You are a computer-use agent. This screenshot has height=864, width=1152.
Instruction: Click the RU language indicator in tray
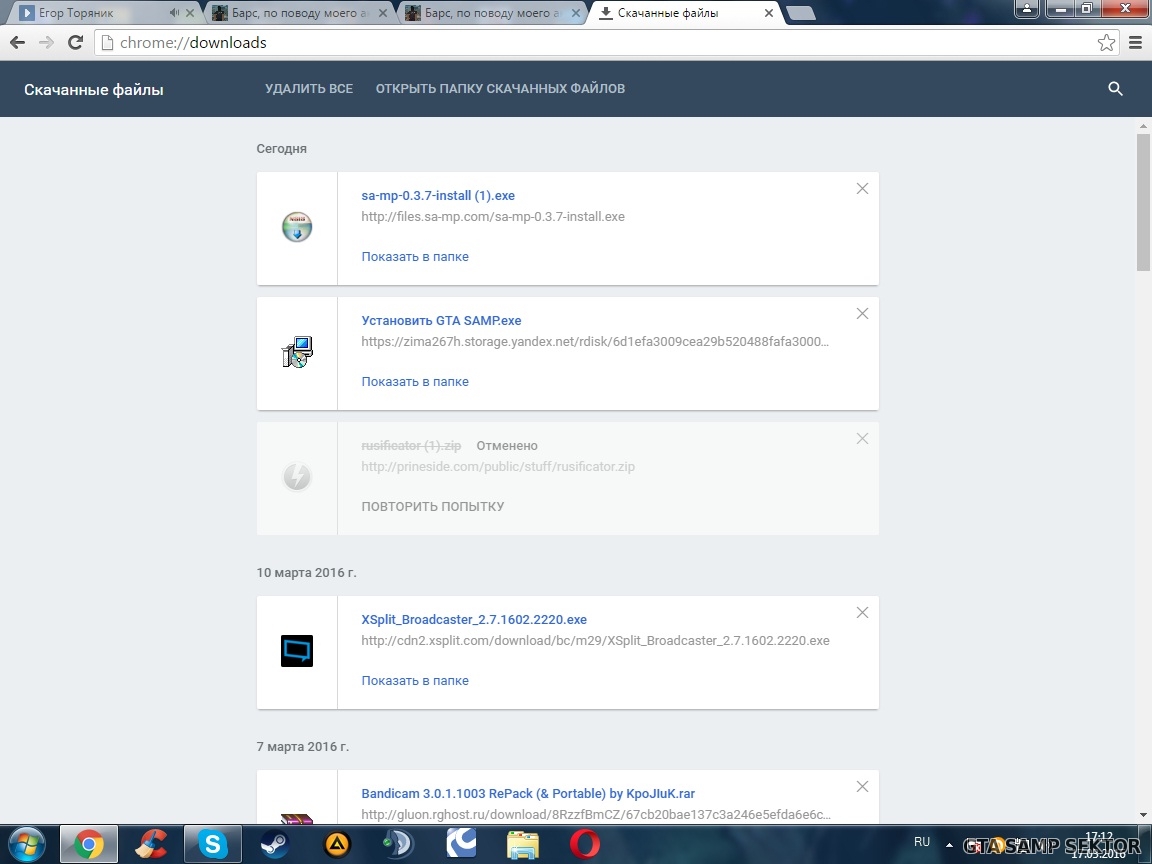click(922, 842)
